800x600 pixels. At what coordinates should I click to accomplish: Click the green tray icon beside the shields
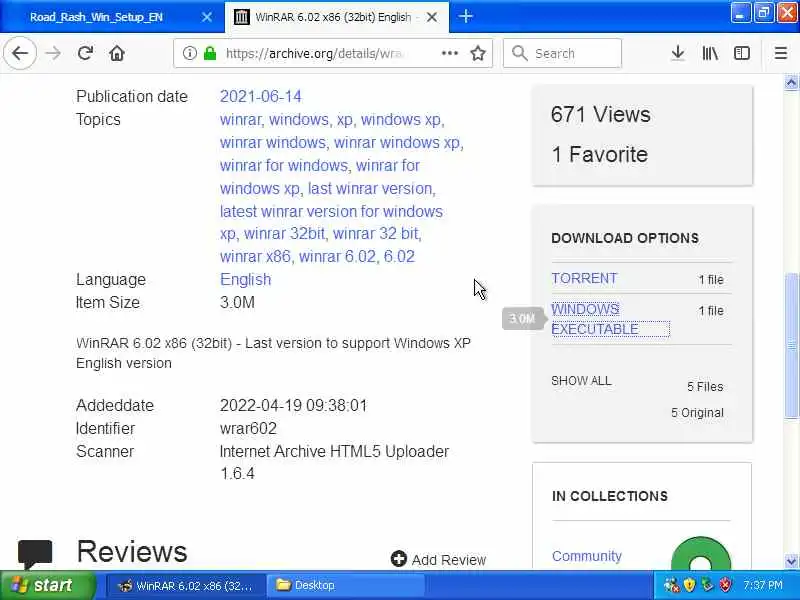pos(707,585)
